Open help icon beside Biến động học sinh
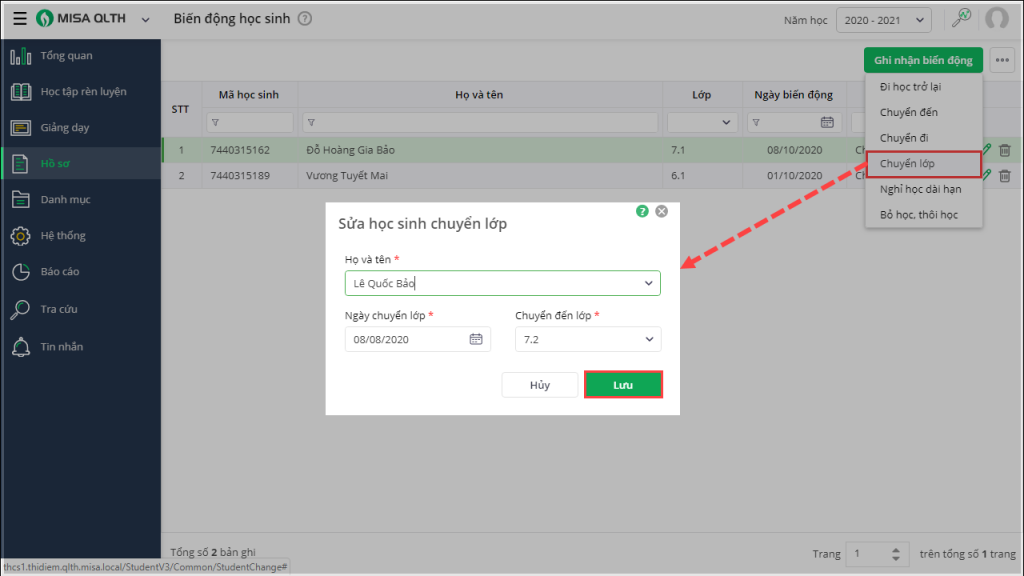 [304, 18]
